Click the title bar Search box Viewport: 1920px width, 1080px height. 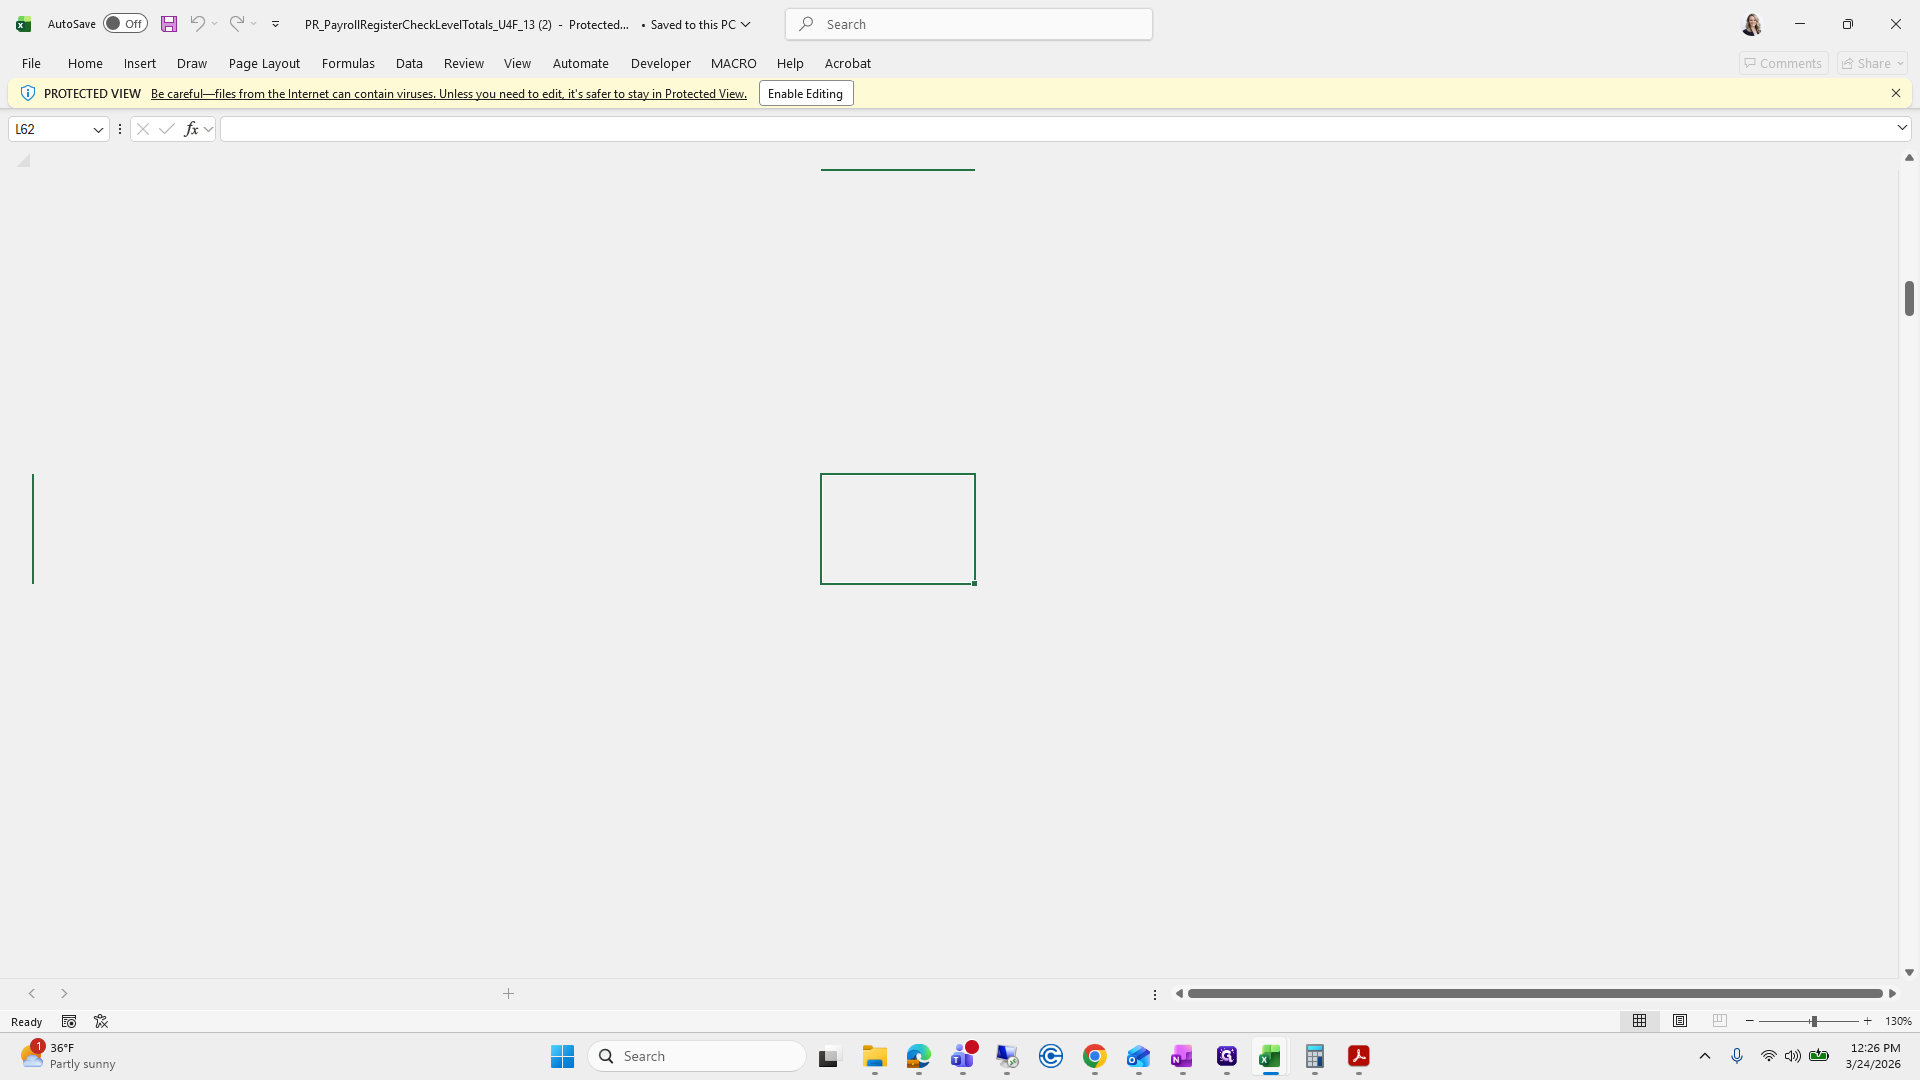tap(968, 24)
